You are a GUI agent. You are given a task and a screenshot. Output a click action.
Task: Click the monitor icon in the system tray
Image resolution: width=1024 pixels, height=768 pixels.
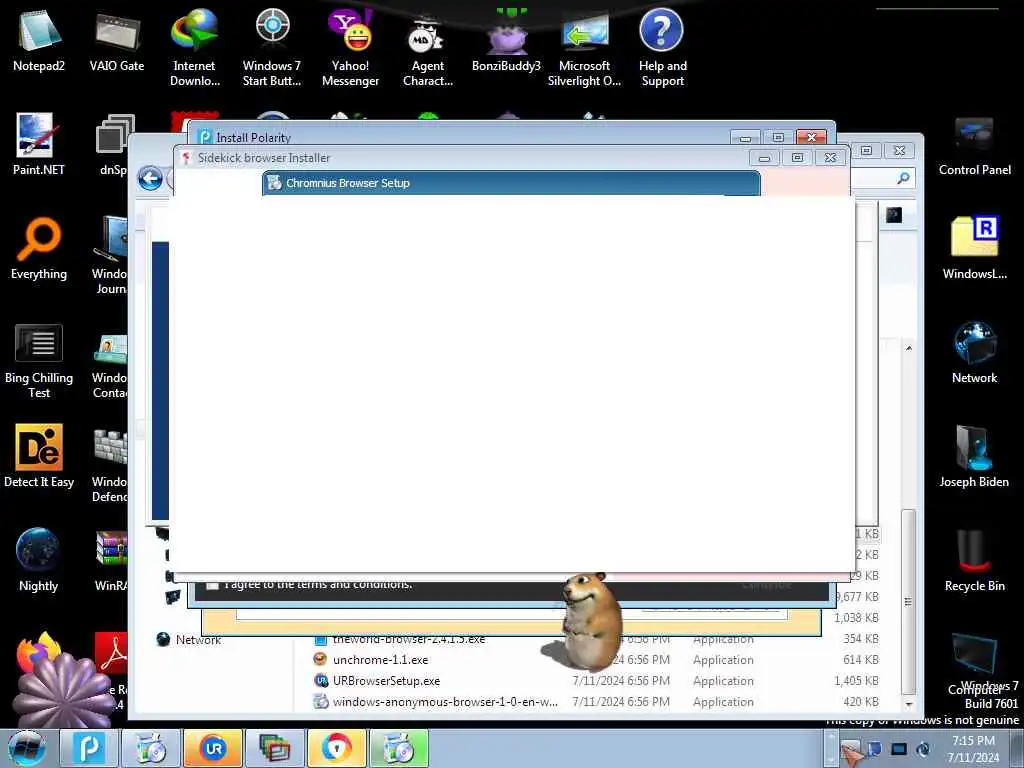point(899,749)
